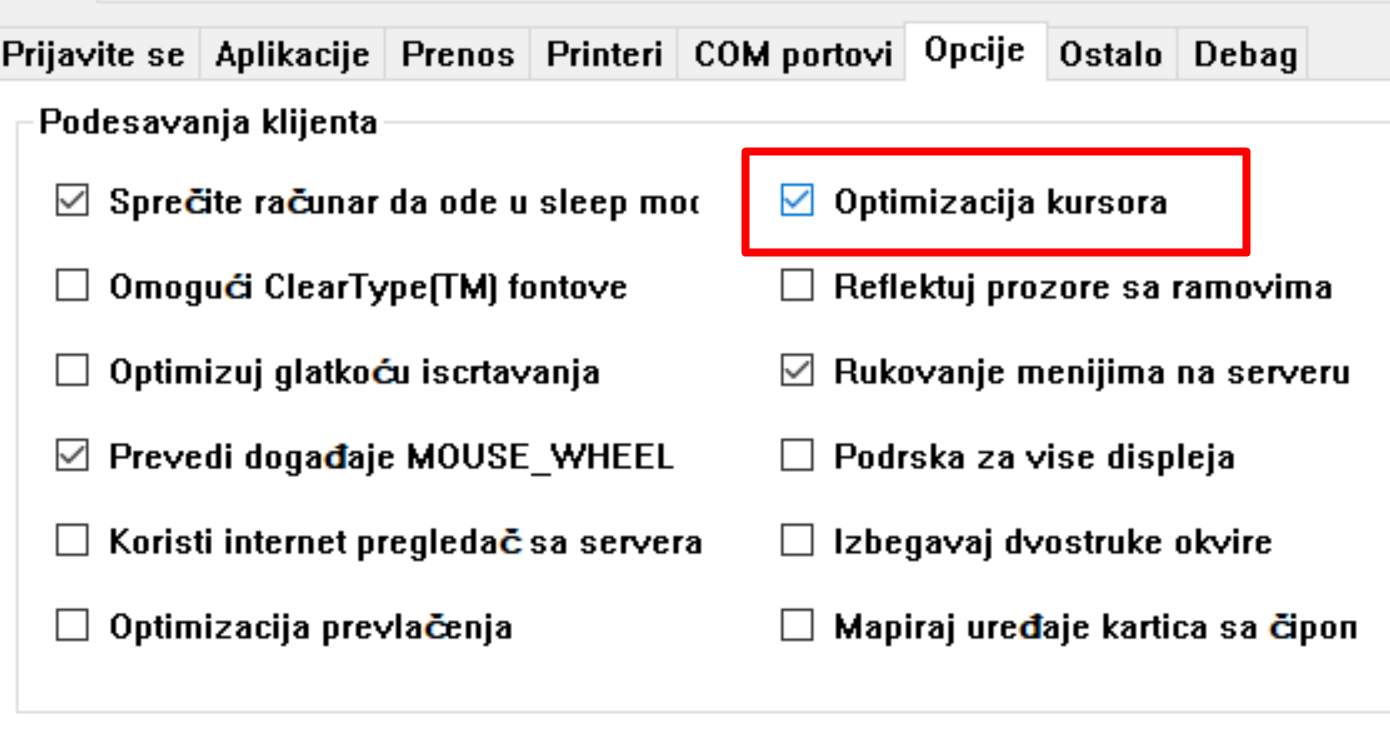
Task: Check Optimizuj glatkoću iscrtavanja
Action: tap(72, 372)
